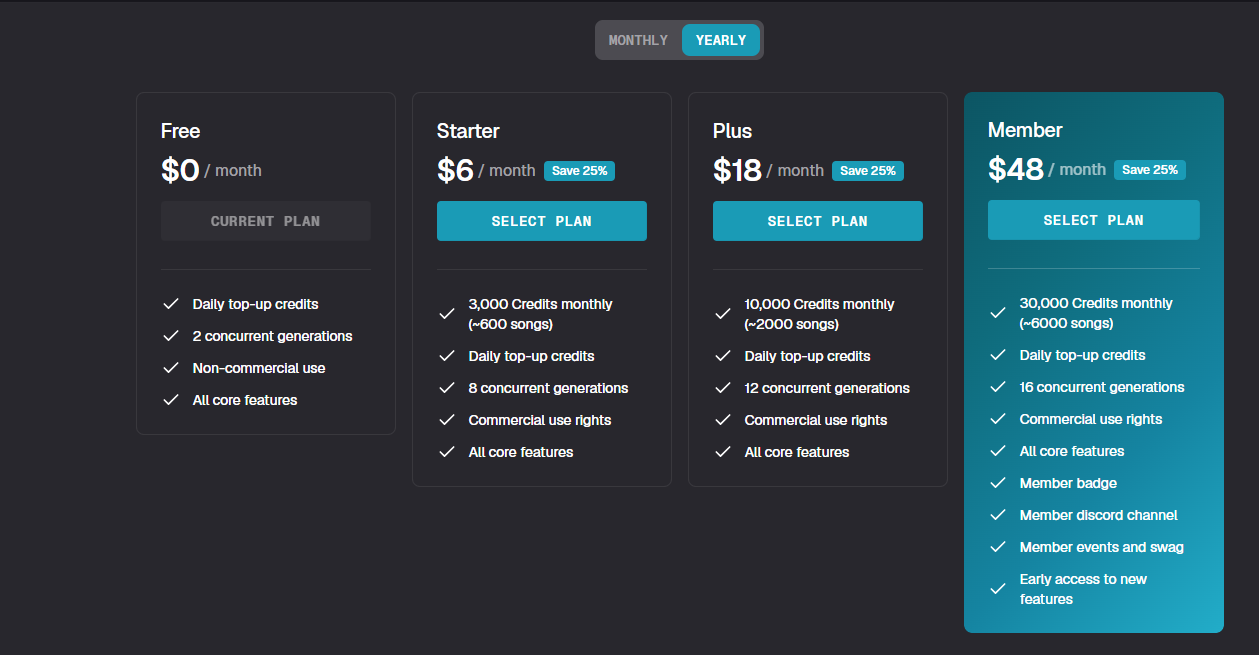Click the Save 25% badge on Starter

(x=579, y=171)
